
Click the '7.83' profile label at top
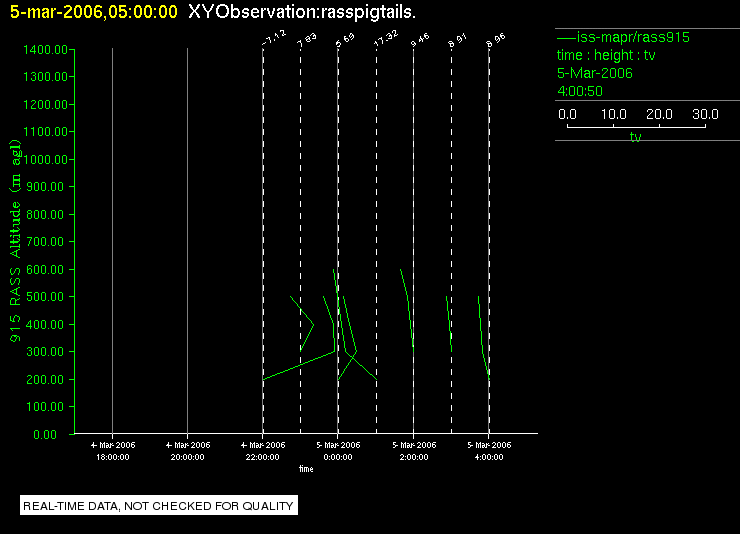pyautogui.click(x=306, y=40)
